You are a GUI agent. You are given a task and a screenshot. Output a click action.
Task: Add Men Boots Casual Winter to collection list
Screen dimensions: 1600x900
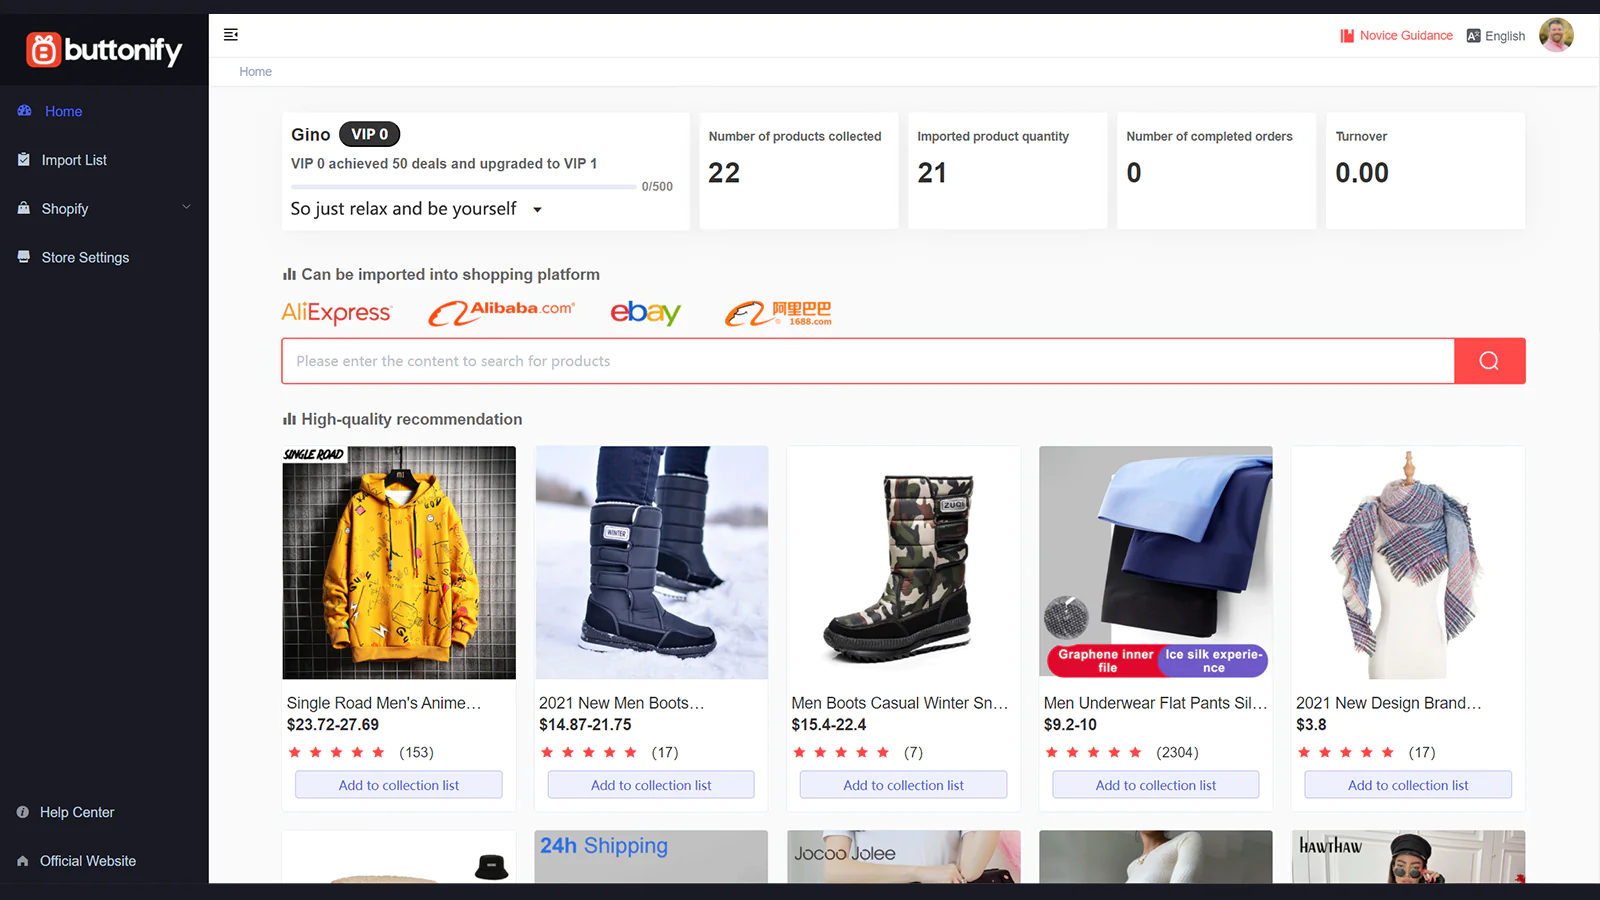(x=903, y=785)
